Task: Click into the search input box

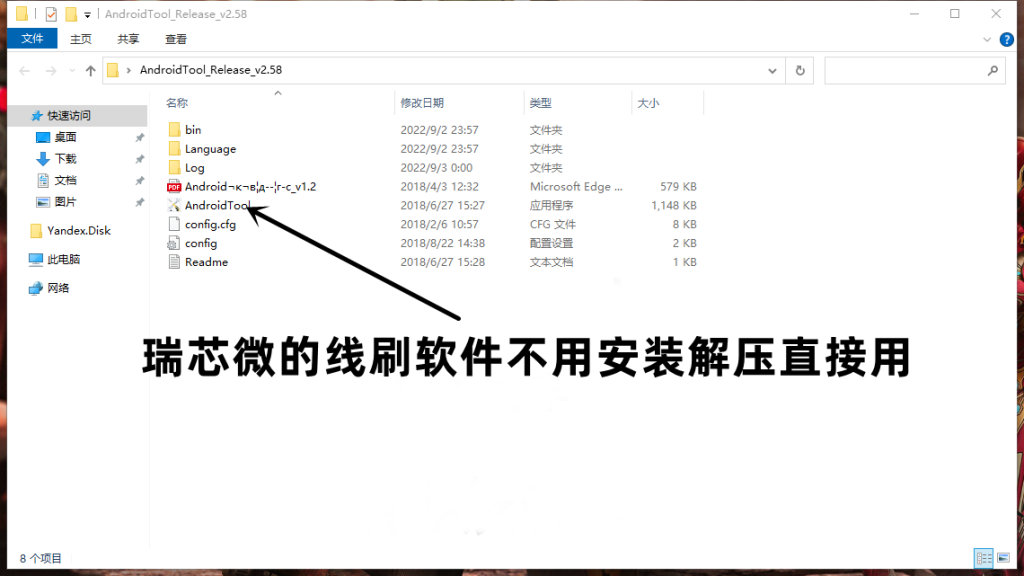Action: click(x=905, y=71)
